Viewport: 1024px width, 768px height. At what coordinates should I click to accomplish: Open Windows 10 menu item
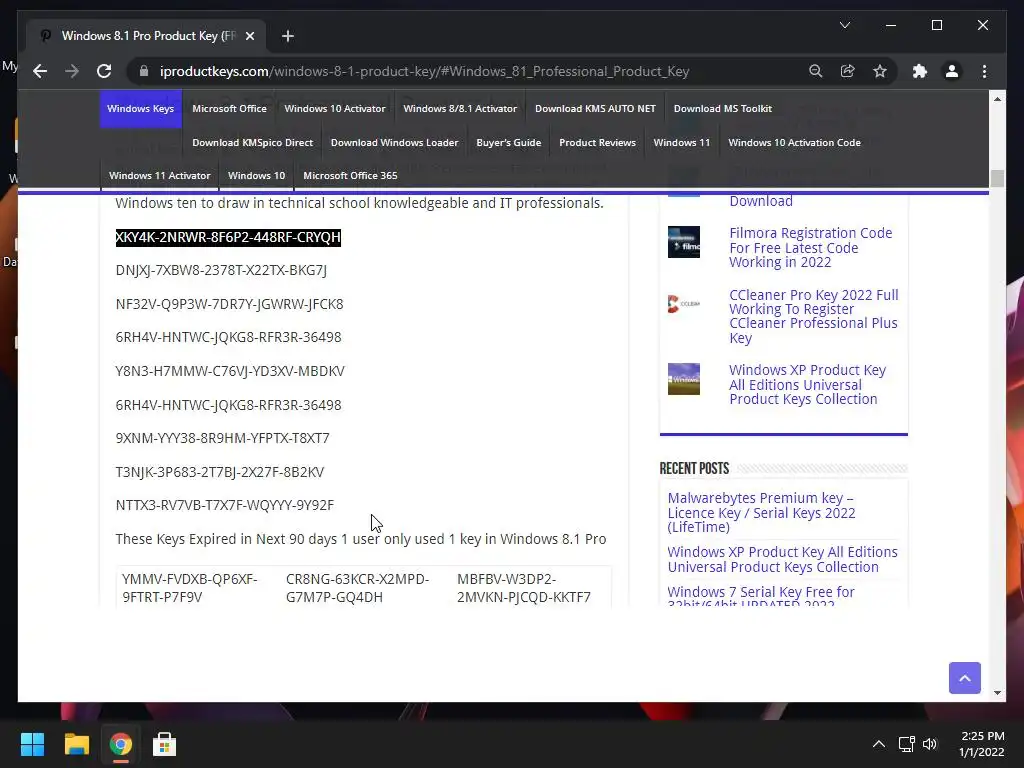(257, 175)
